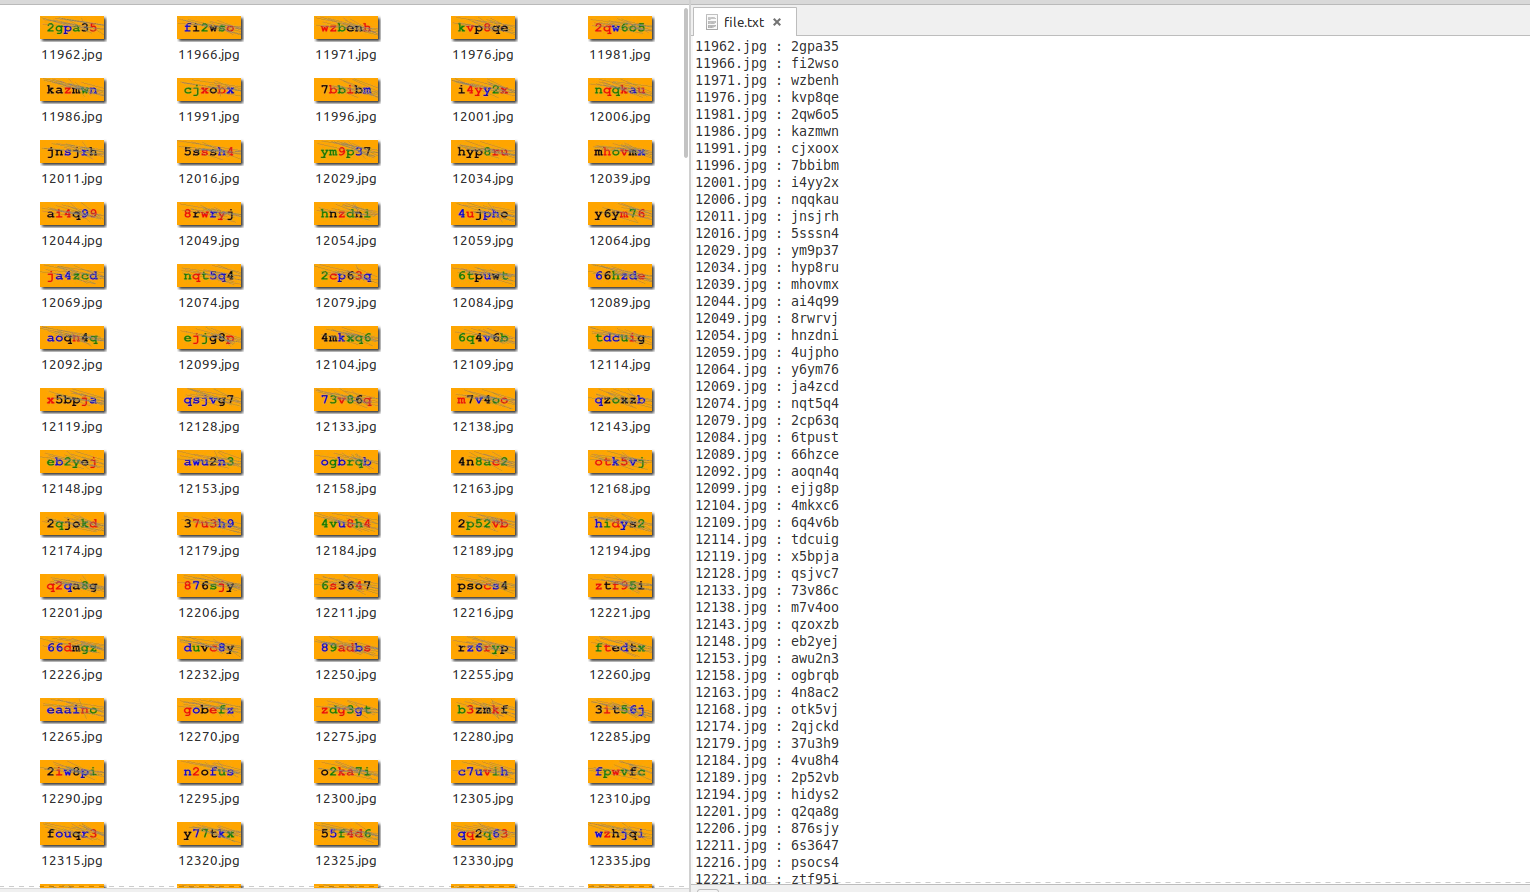Click the file name label 12148.jpg
This screenshot has height=892, width=1530.
click(x=72, y=489)
